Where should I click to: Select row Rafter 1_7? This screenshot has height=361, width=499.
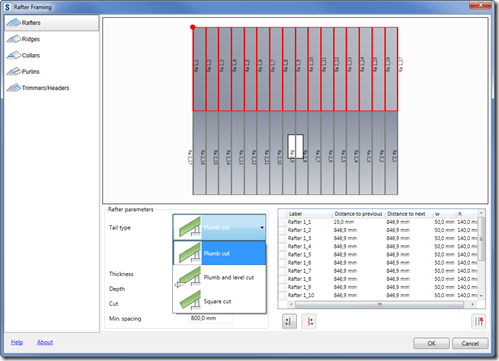point(378,271)
